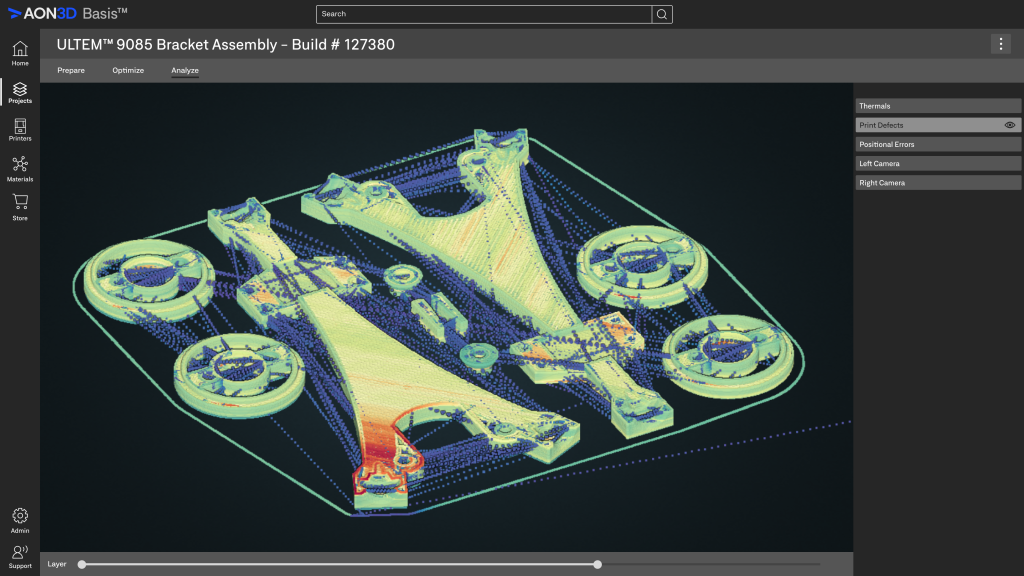Screen dimensions: 1024x576
Task: Enable the Positional Errors overlay
Action: tap(937, 143)
